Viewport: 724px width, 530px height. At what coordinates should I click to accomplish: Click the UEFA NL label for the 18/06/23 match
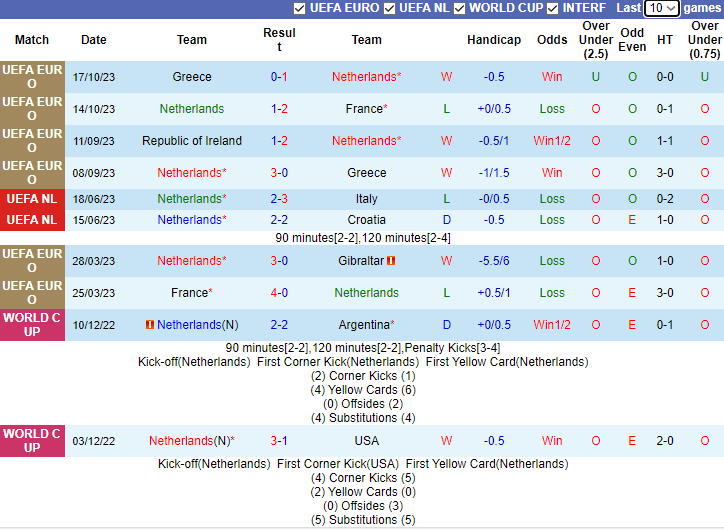click(32, 199)
